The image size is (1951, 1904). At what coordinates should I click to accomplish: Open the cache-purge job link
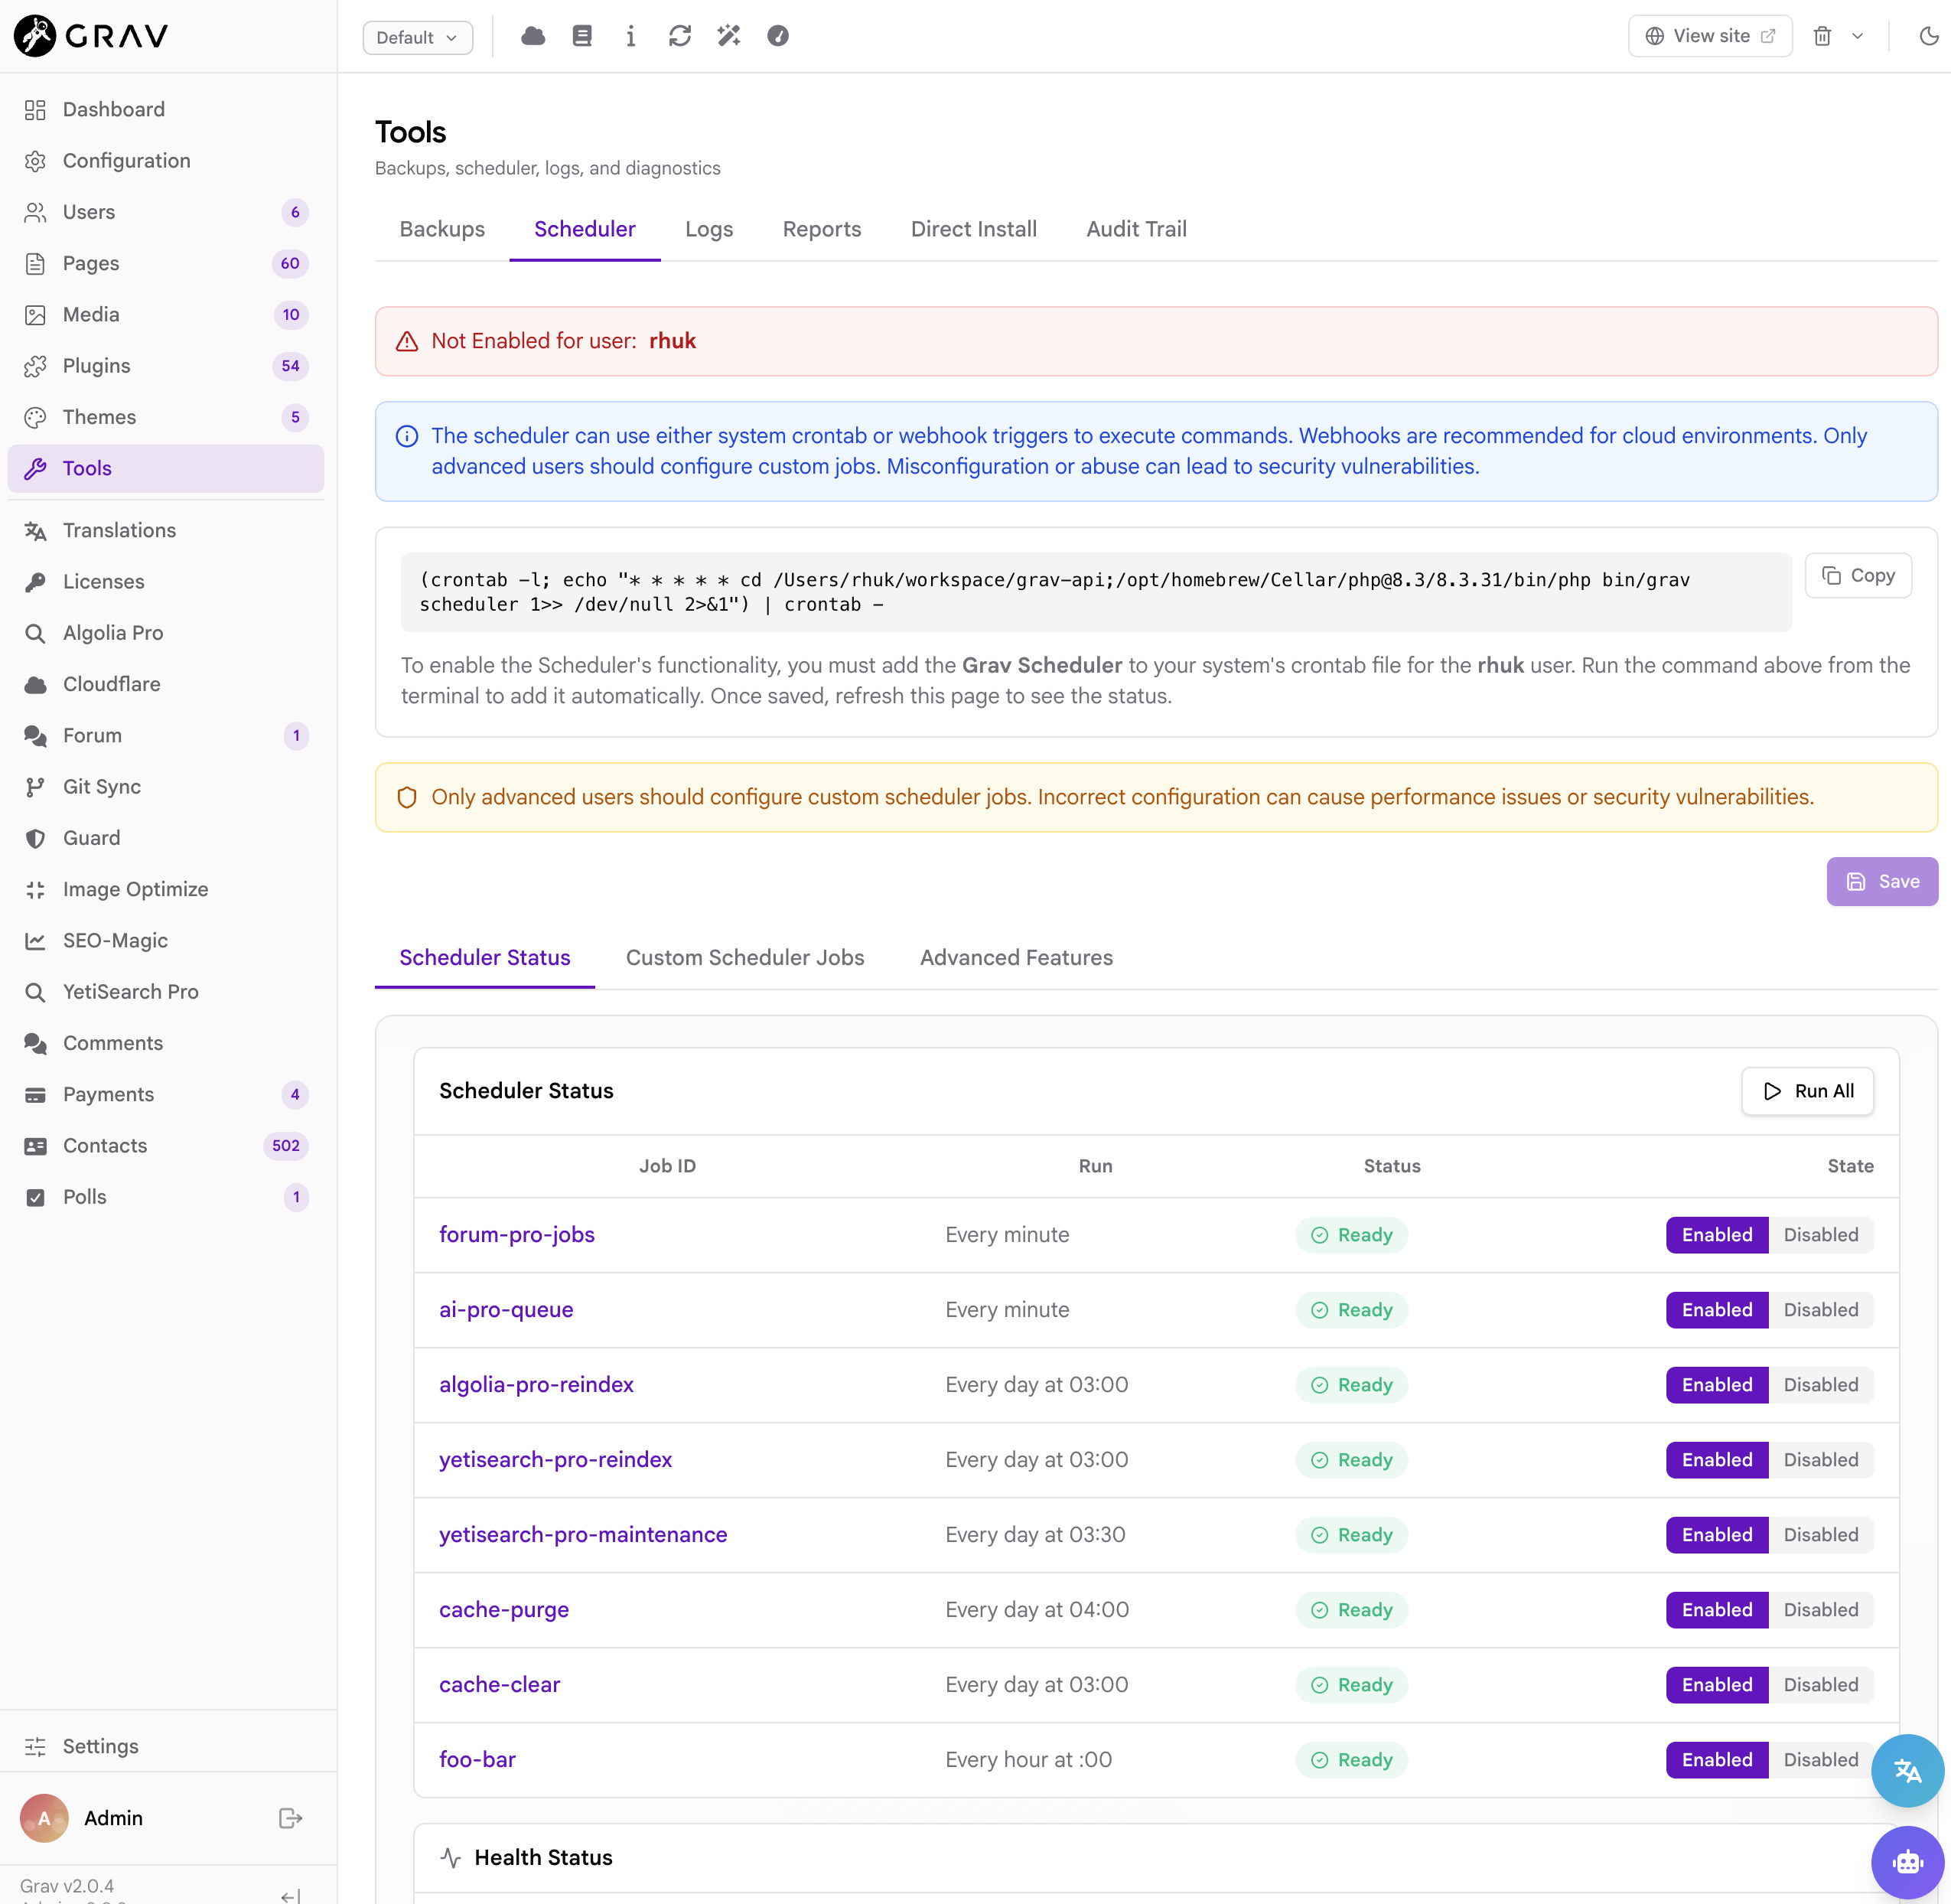click(x=504, y=1610)
